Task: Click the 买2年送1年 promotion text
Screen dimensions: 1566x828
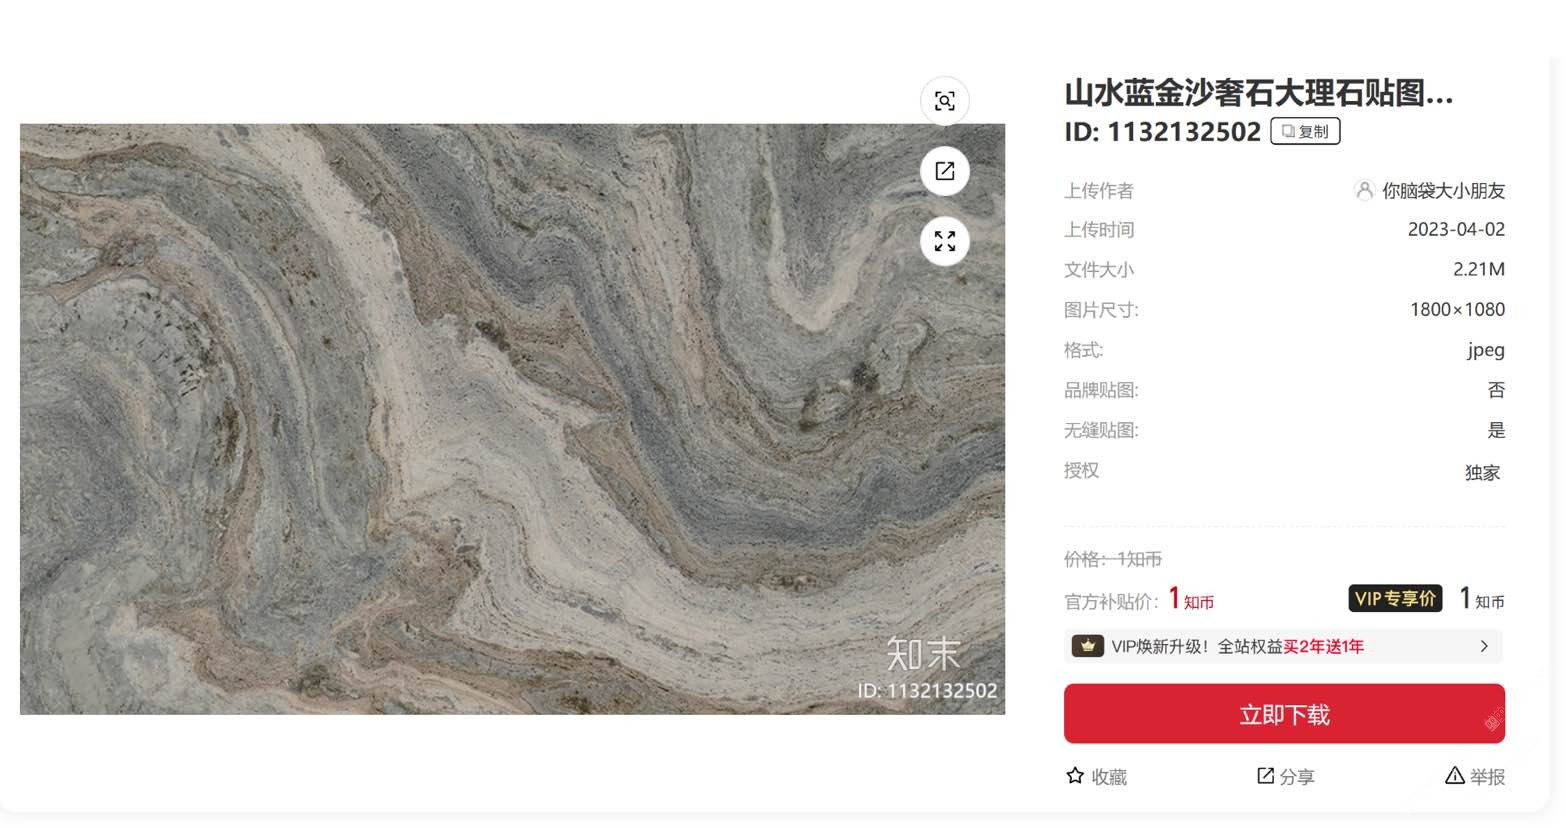Action: coord(1323,647)
